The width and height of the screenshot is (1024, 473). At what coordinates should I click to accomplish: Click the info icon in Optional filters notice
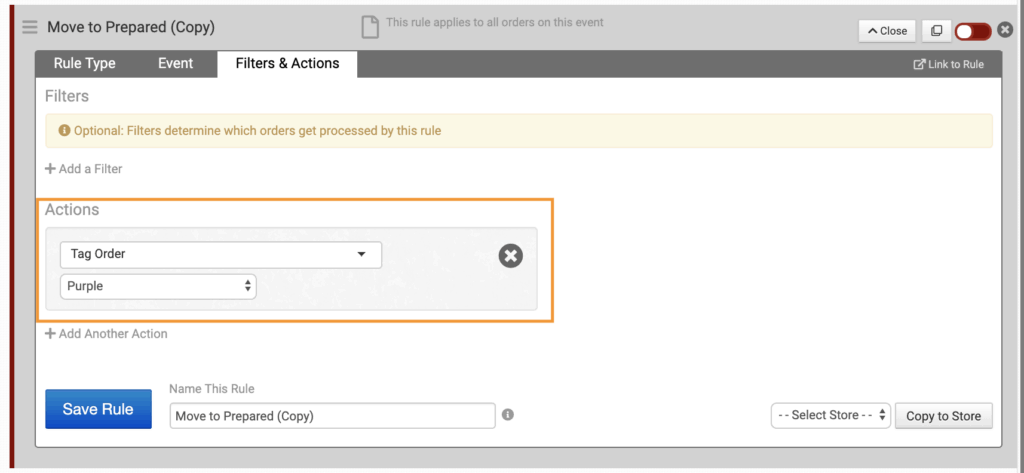[65, 131]
